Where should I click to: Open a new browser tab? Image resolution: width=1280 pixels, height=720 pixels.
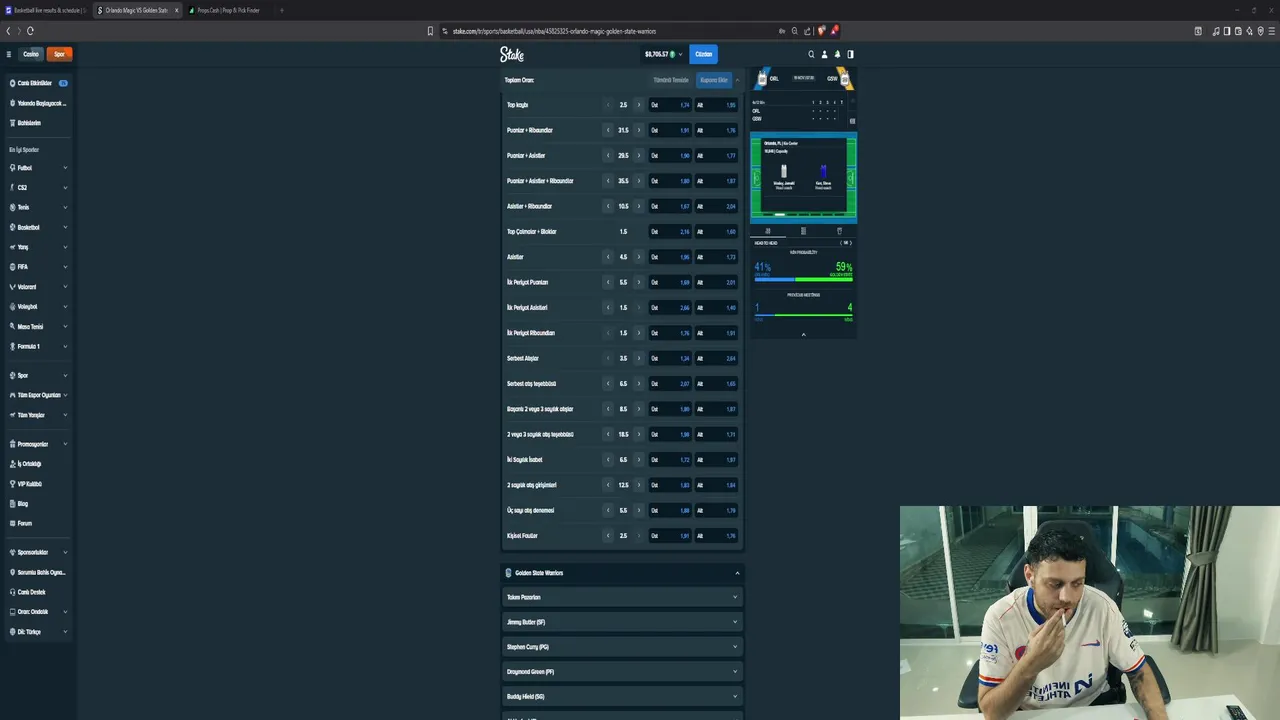281,10
